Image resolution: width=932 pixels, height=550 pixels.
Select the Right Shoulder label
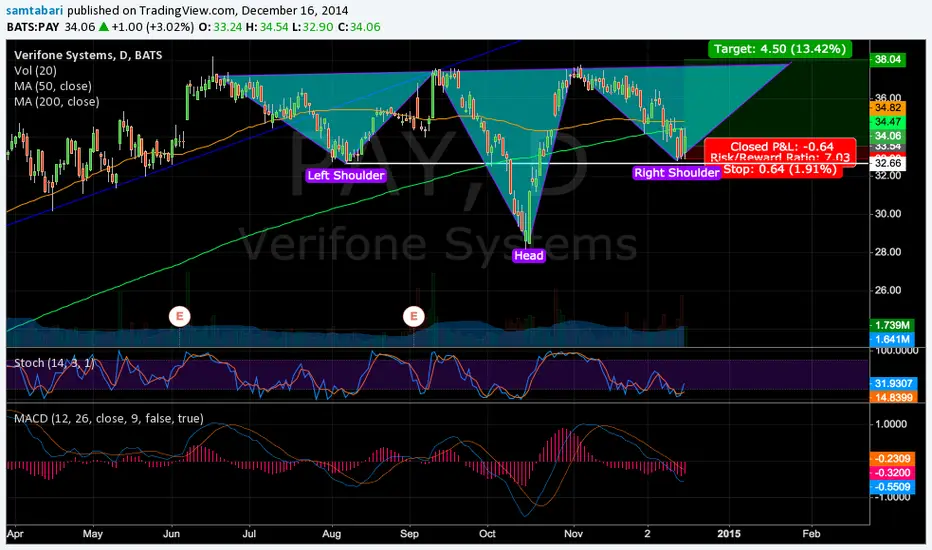(676, 173)
